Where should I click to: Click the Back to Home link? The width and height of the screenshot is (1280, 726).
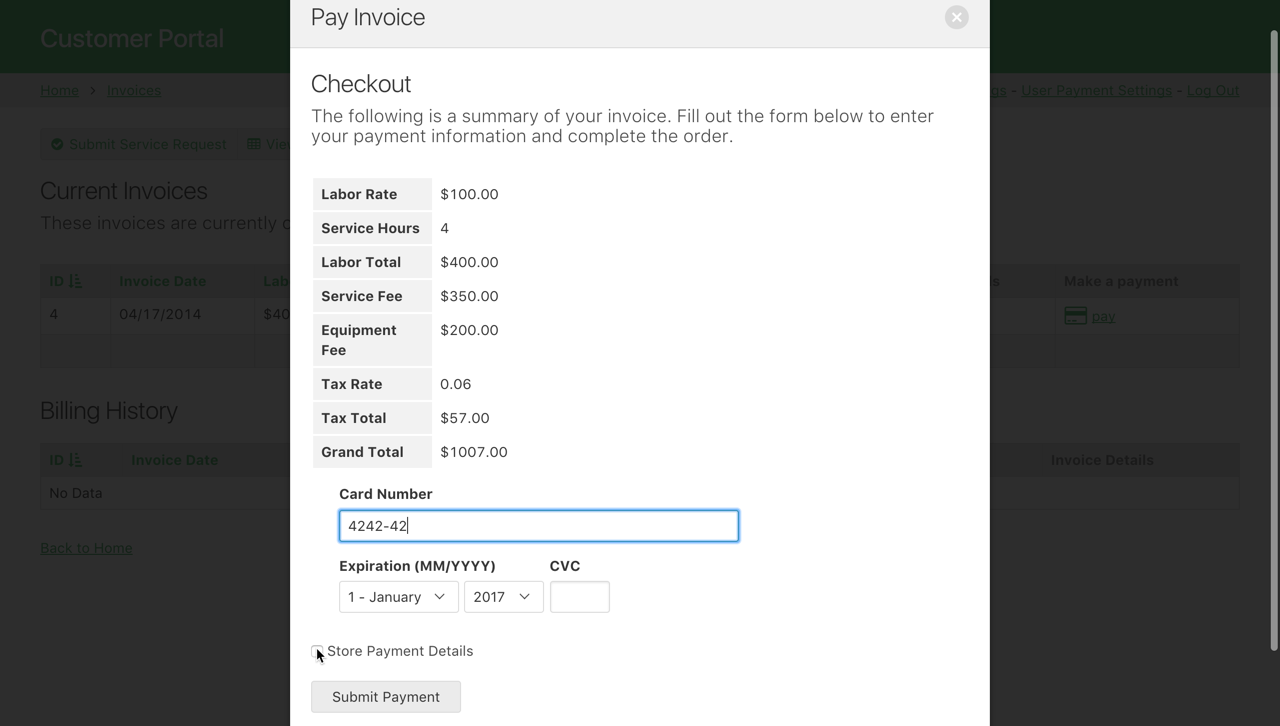[x=86, y=547]
